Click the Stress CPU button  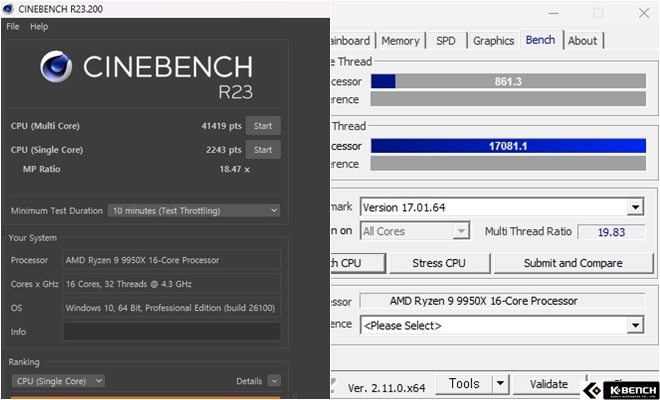439,263
